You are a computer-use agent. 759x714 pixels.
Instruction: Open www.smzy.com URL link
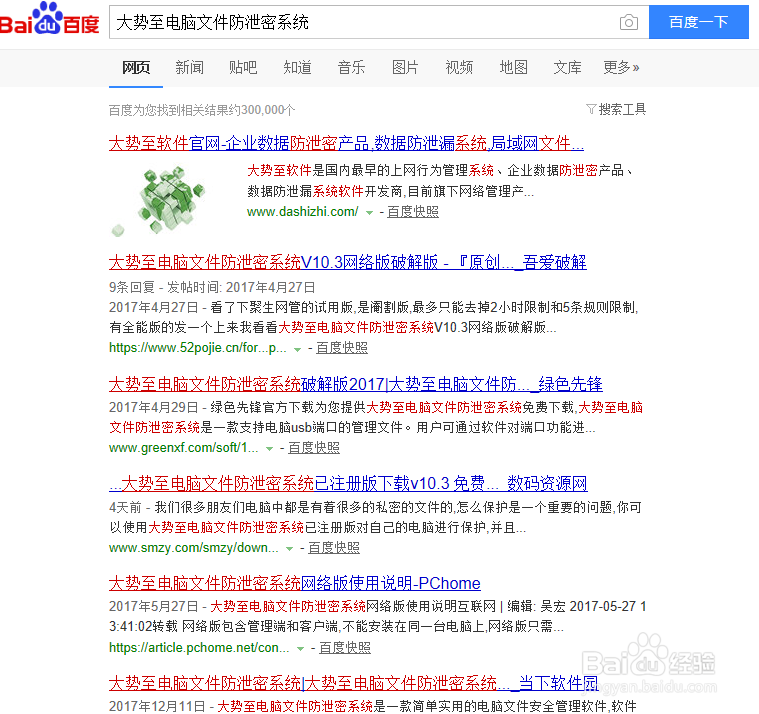194,547
